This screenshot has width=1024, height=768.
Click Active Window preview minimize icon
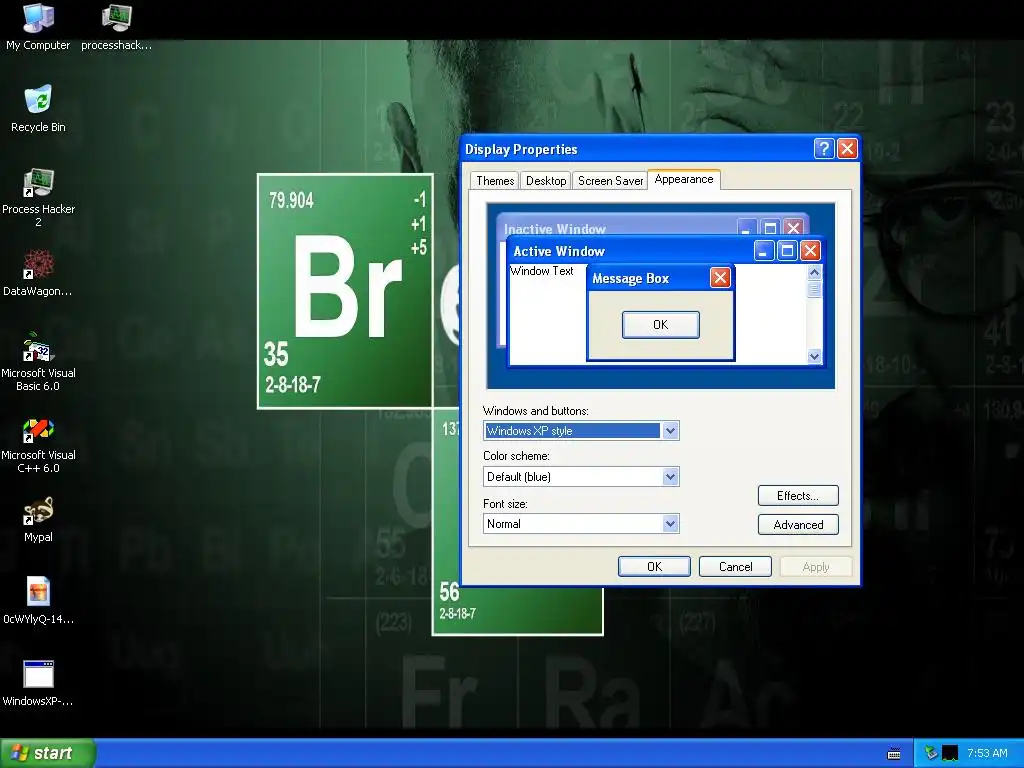point(763,251)
